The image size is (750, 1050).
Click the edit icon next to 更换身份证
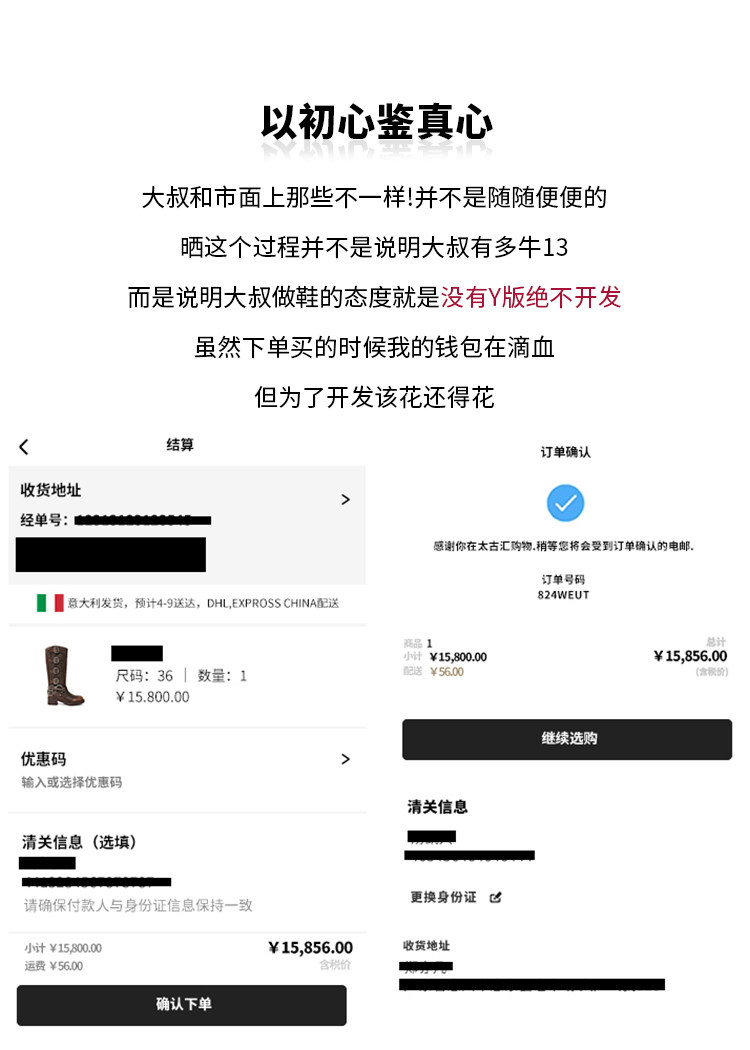click(x=496, y=897)
